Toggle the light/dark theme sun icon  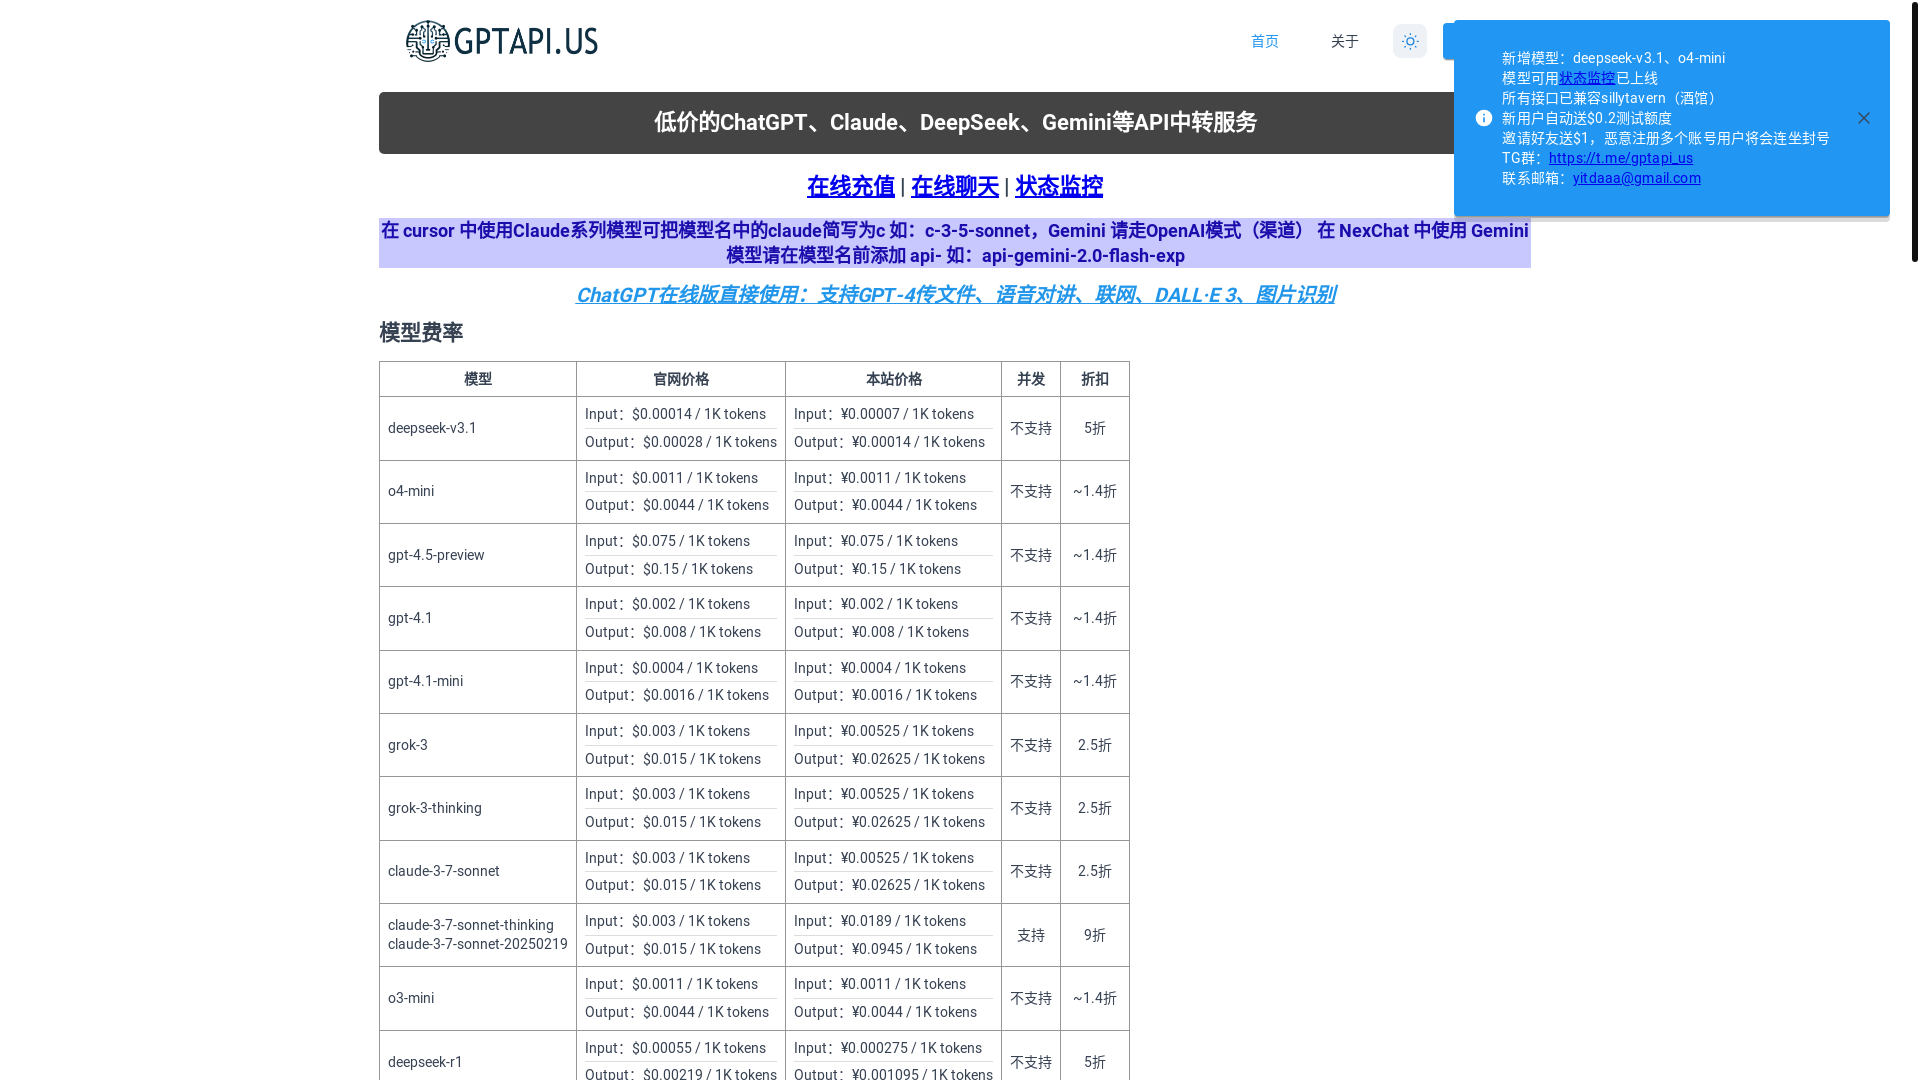1409,41
